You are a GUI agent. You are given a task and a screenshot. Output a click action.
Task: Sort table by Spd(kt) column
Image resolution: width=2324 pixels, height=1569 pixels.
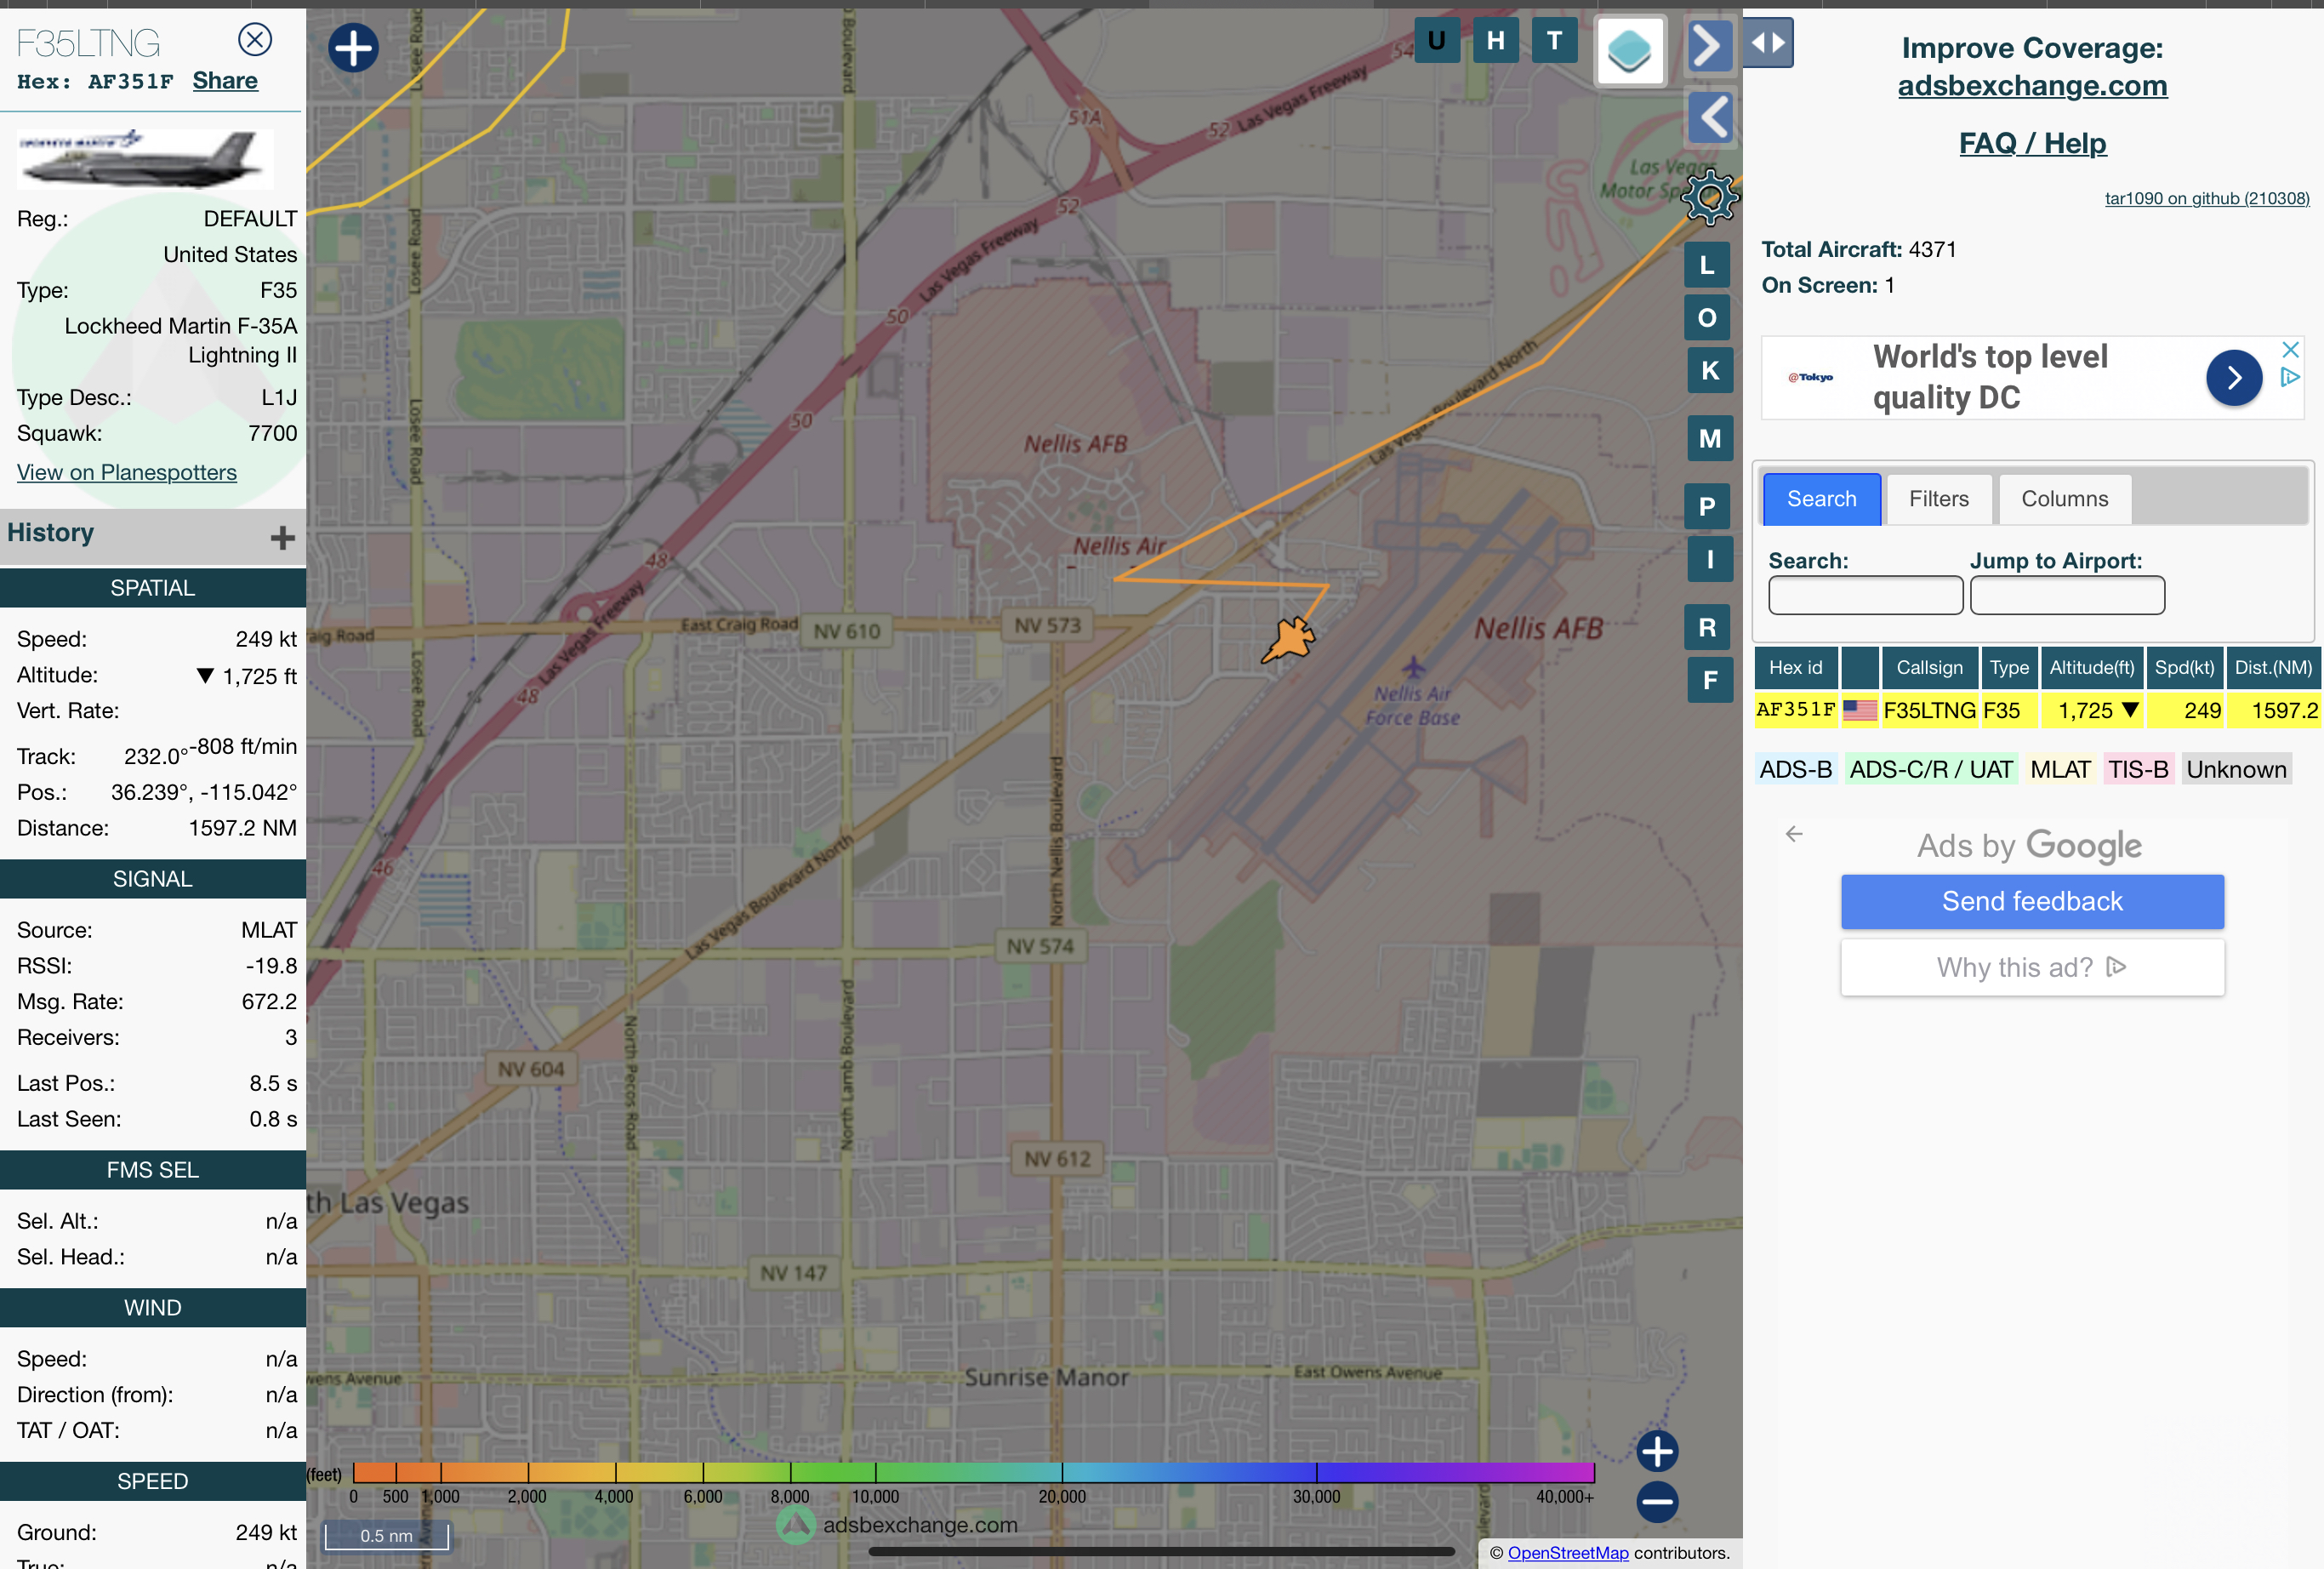[2184, 667]
